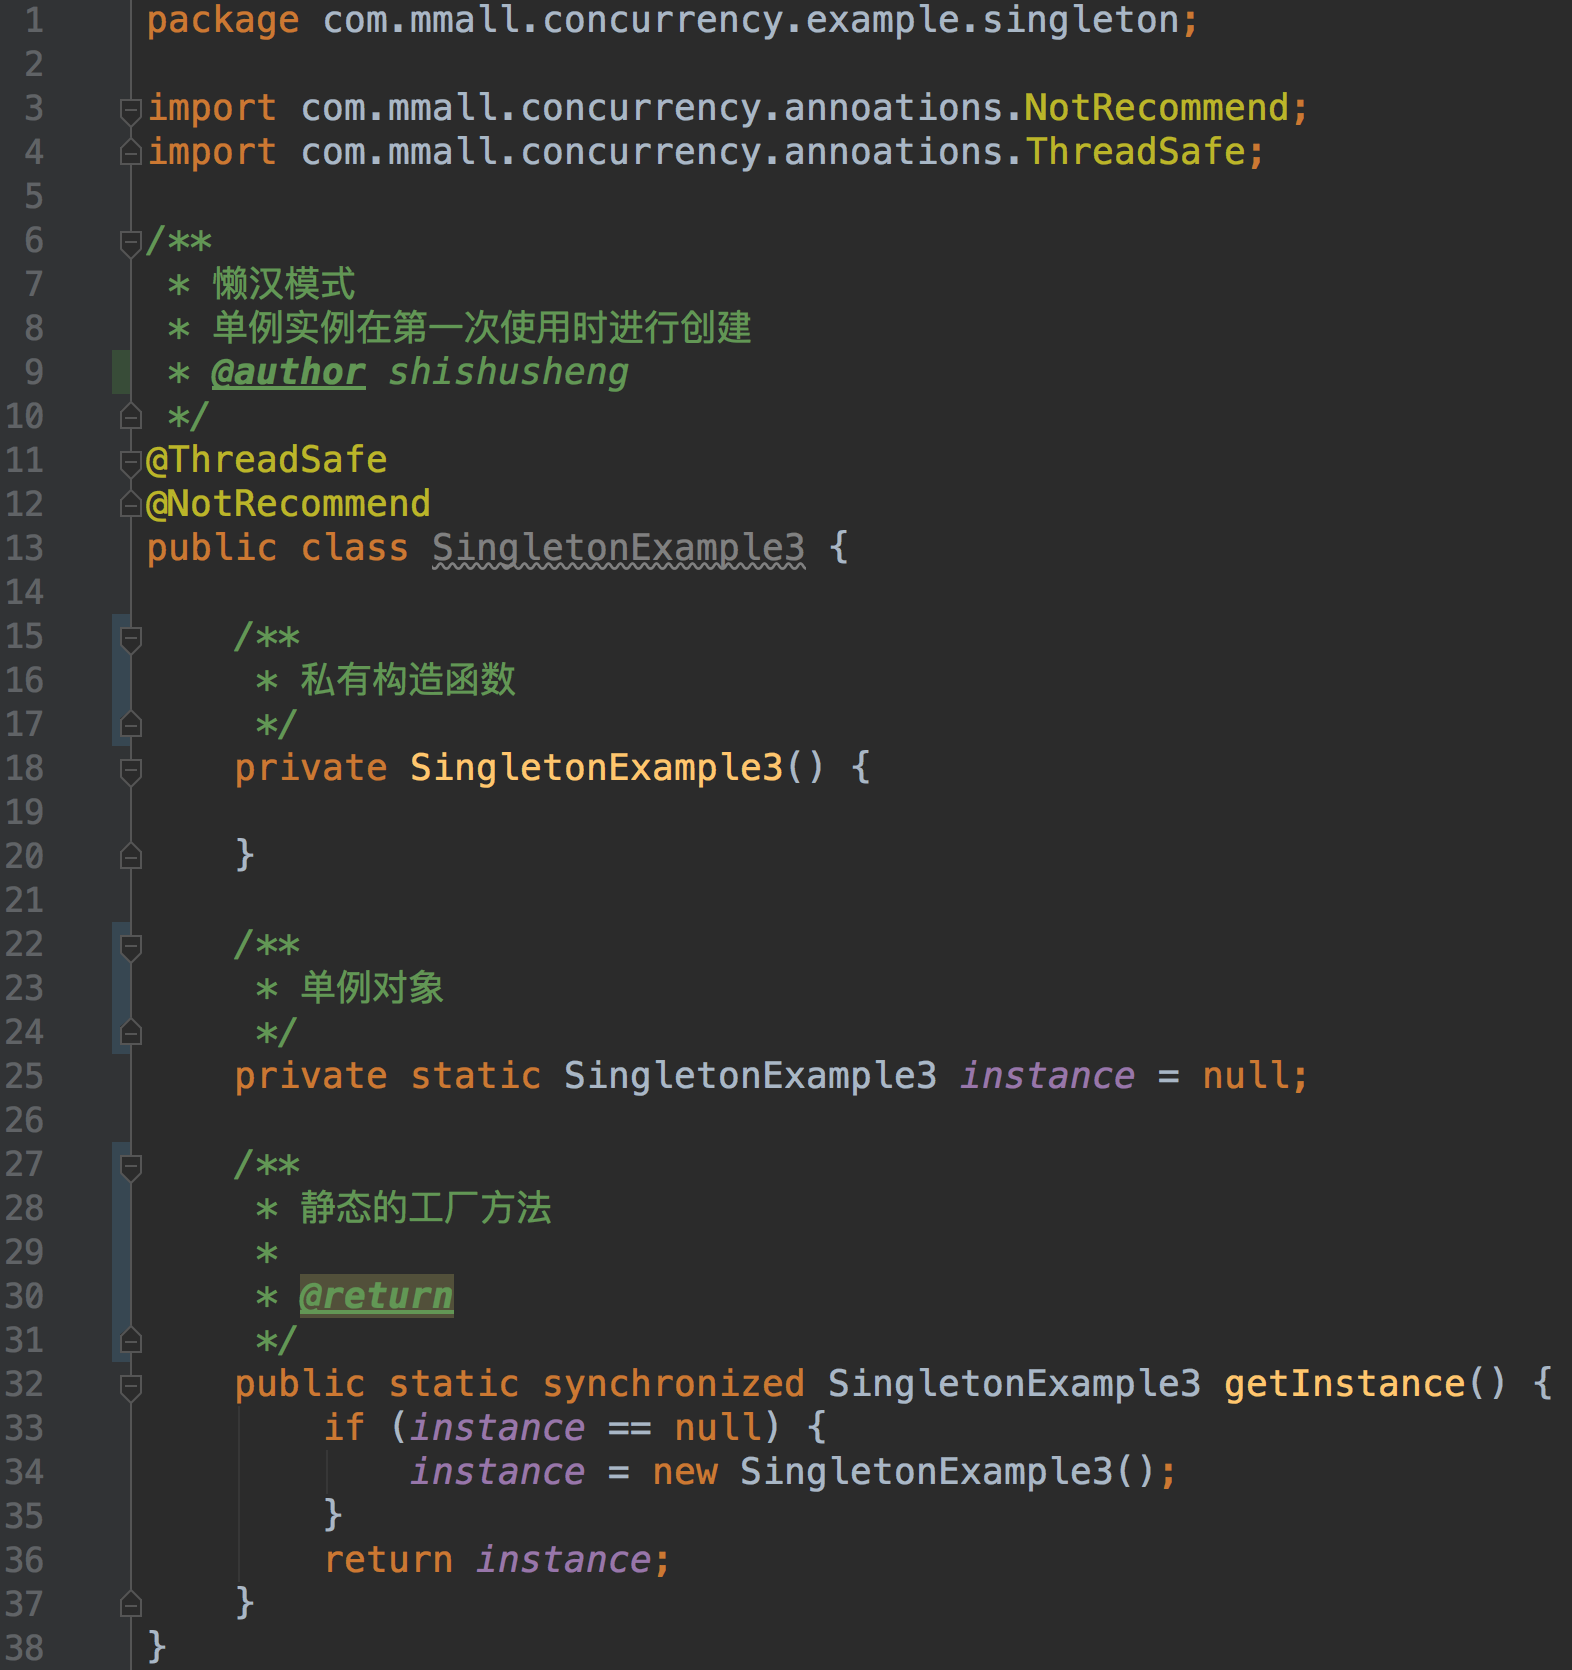Viewport: 1572px width, 1670px height.
Task: Click the author name shishusheng
Action: [508, 372]
